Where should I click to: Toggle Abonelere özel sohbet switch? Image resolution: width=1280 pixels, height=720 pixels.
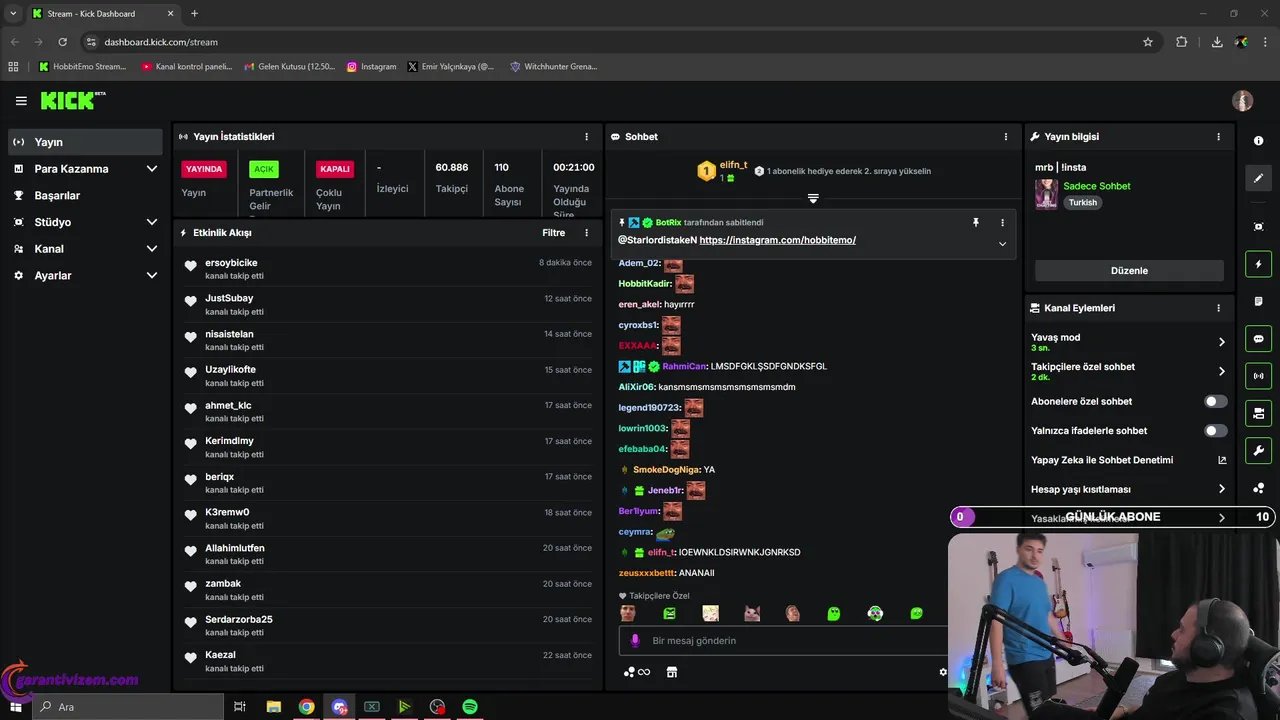coord(1215,401)
